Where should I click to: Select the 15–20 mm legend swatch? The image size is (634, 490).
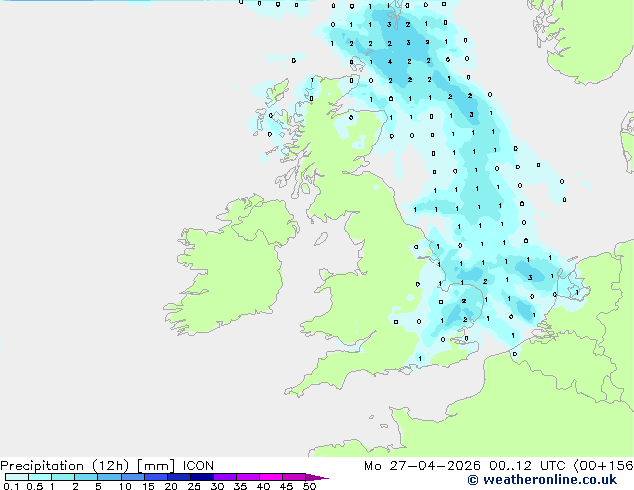(x=156, y=477)
